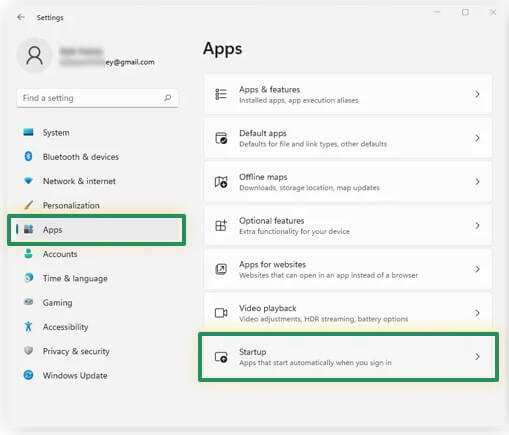509x435 pixels.
Task: Expand Apps & features chevron
Action: [477, 94]
